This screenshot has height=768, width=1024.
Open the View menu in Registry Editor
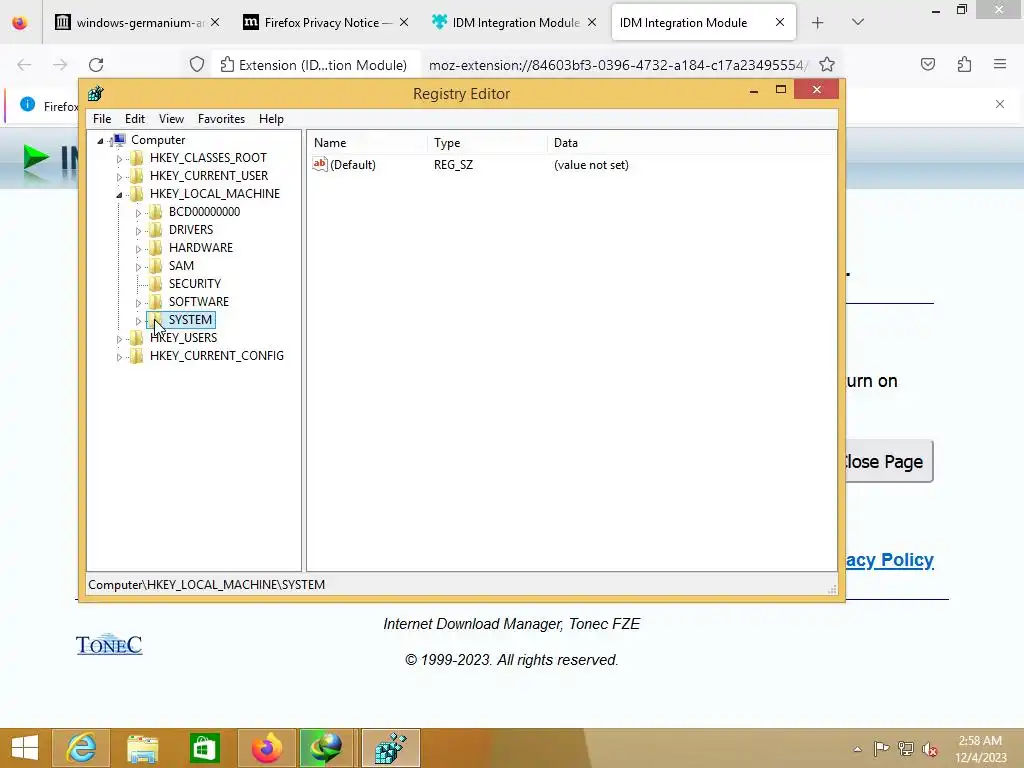pyautogui.click(x=171, y=119)
